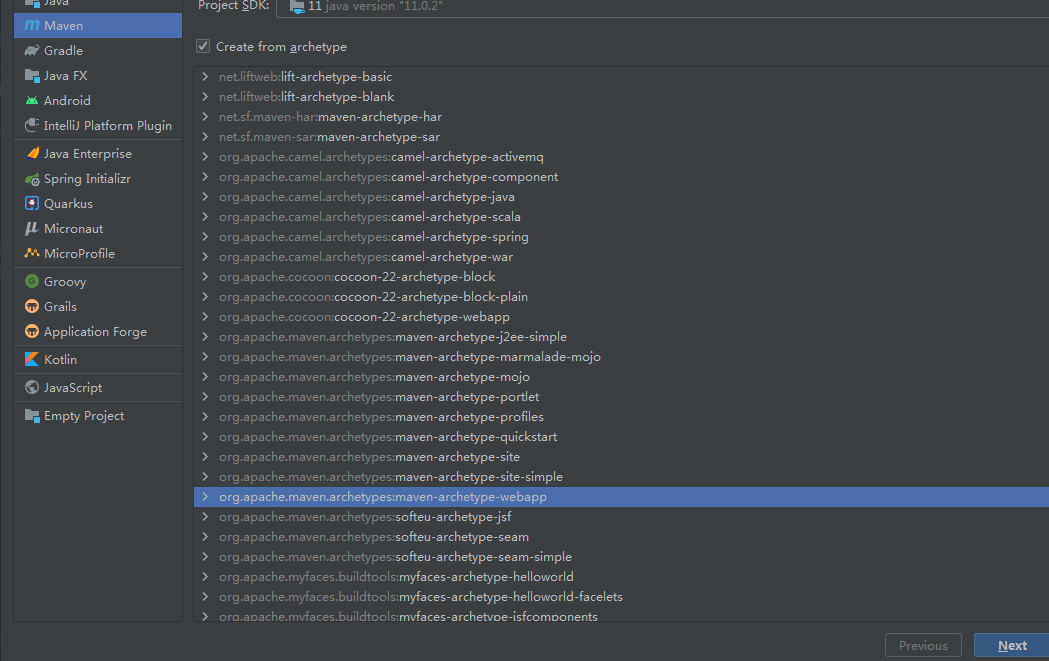
Task: Click the IntelliJ Platform Plugin icon
Action: (x=31, y=125)
